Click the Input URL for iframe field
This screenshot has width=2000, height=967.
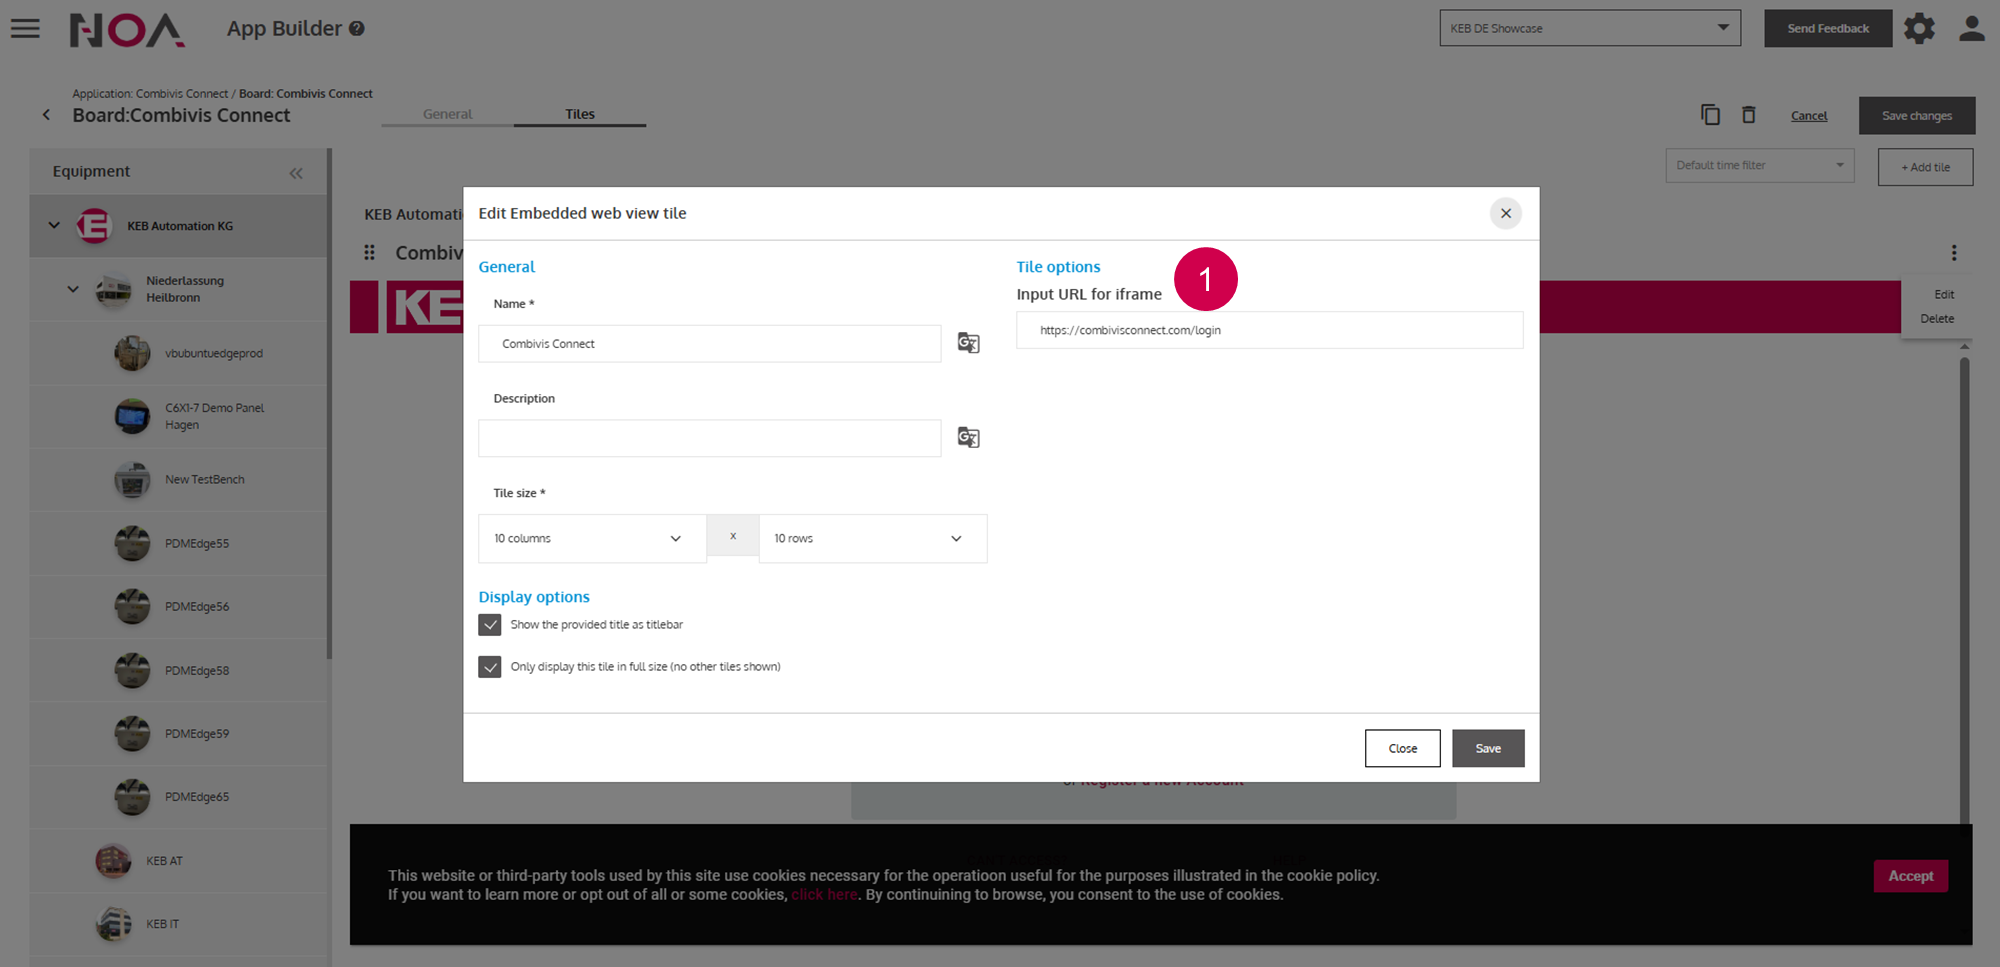coord(1269,330)
